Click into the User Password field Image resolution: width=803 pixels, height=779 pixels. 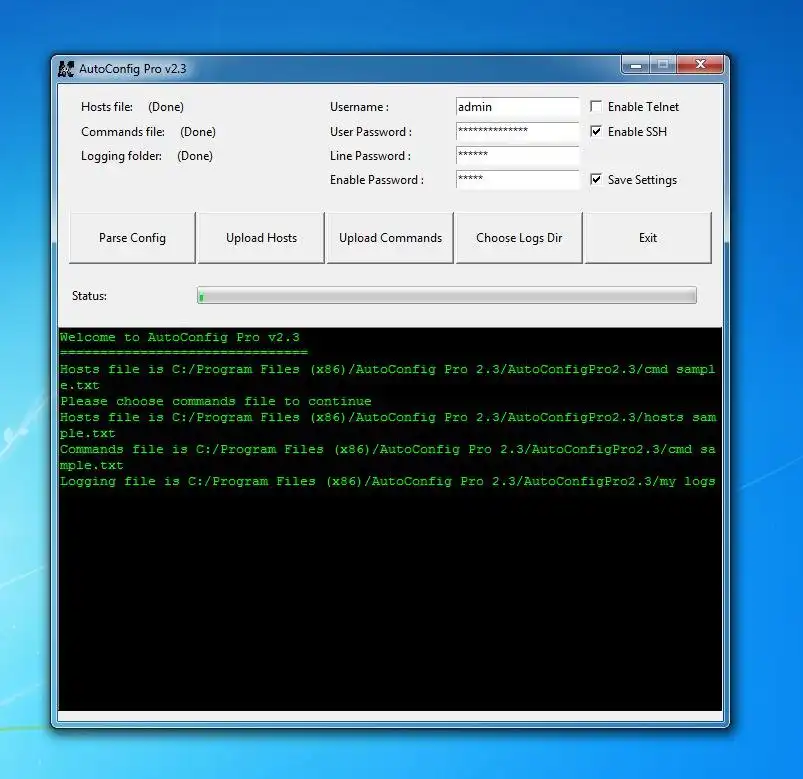pos(517,131)
